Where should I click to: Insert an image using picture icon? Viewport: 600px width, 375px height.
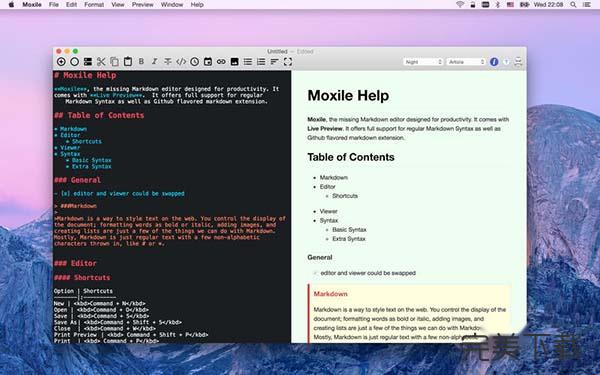point(235,62)
